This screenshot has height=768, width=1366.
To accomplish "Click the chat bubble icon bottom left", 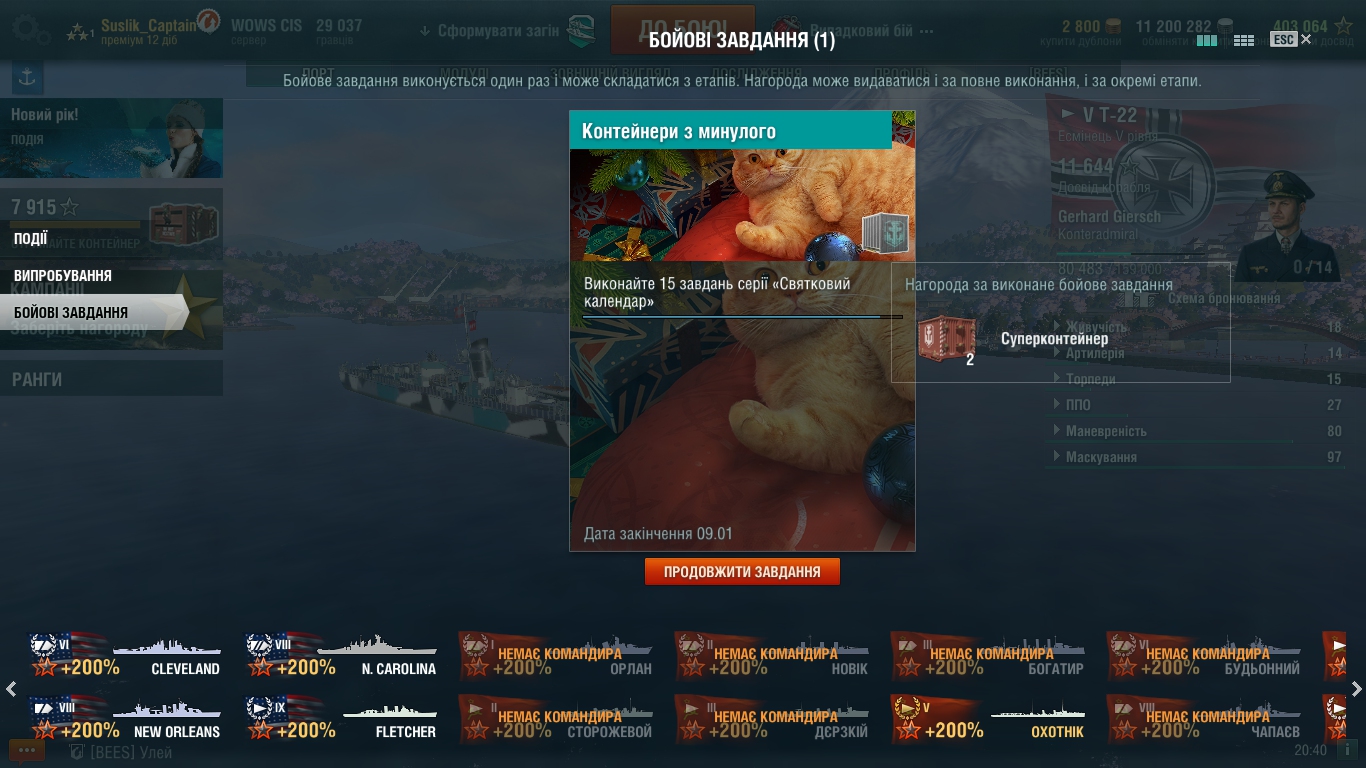I will click(x=26, y=749).
